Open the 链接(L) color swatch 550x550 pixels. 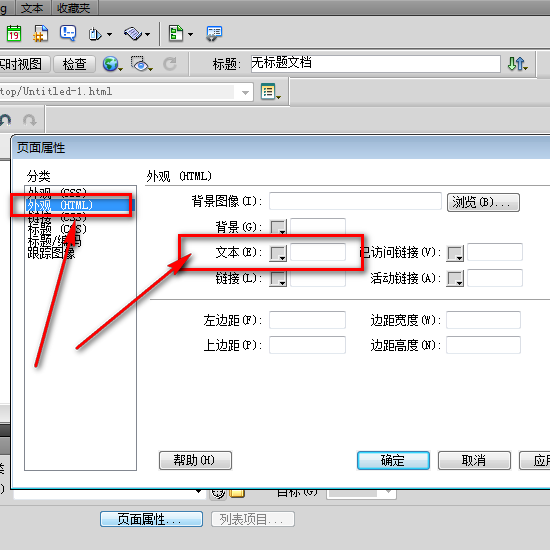click(x=278, y=279)
